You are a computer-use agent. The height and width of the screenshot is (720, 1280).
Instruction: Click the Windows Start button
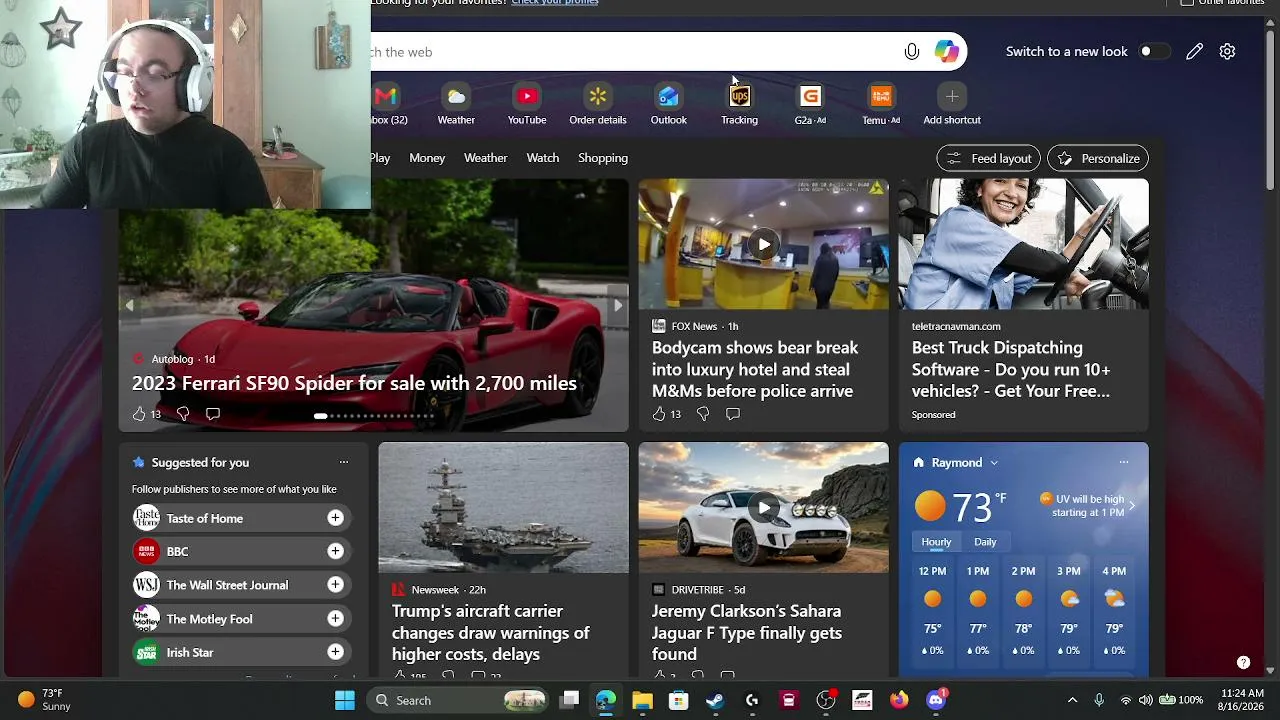point(345,700)
